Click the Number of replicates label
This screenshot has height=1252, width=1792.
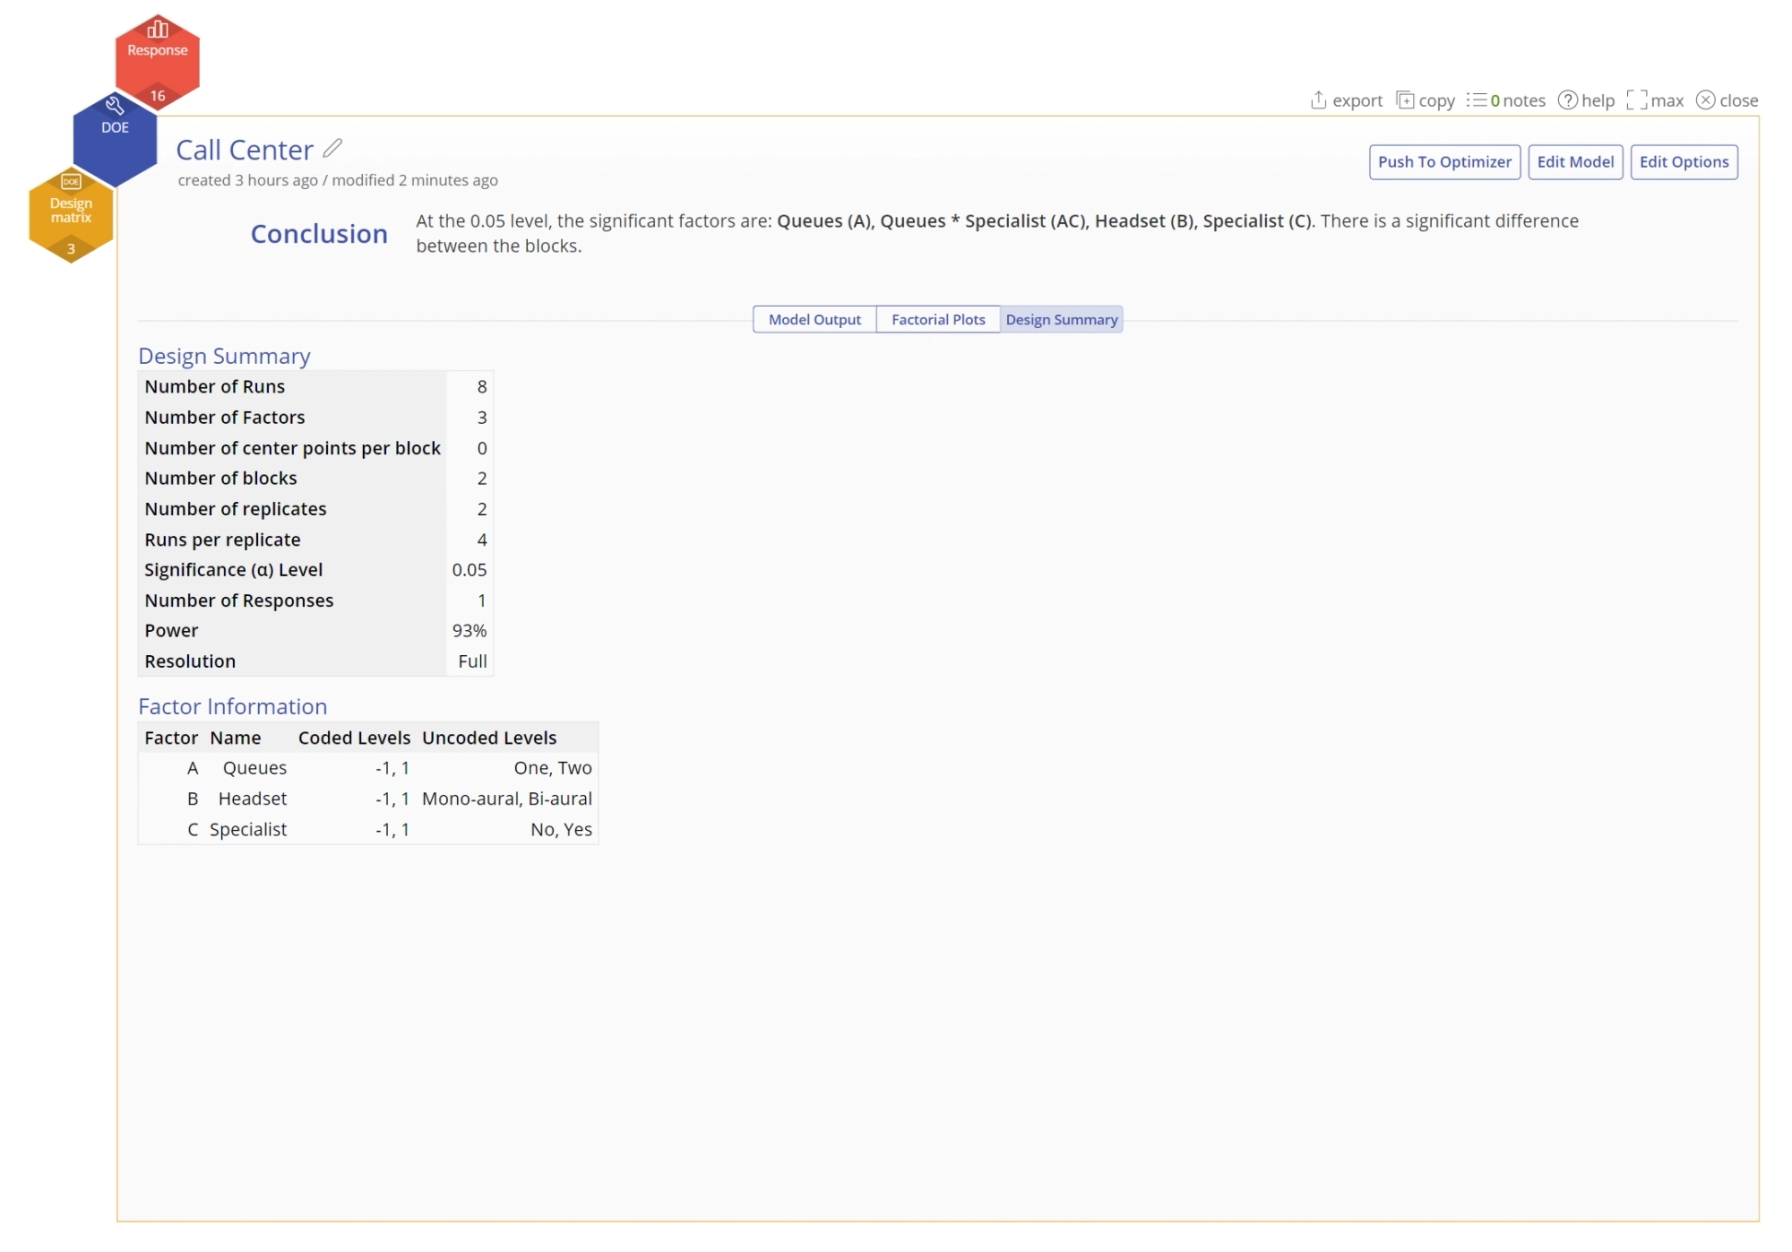tap(235, 509)
